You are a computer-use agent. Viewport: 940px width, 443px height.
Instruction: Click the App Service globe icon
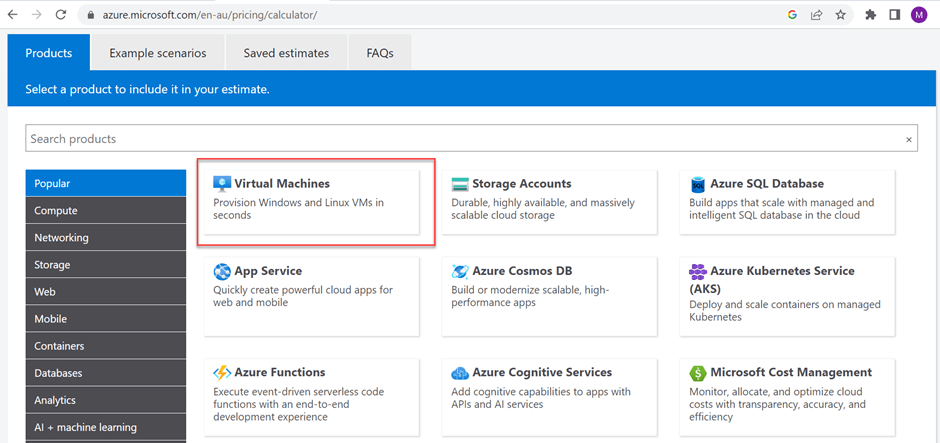[222, 271]
